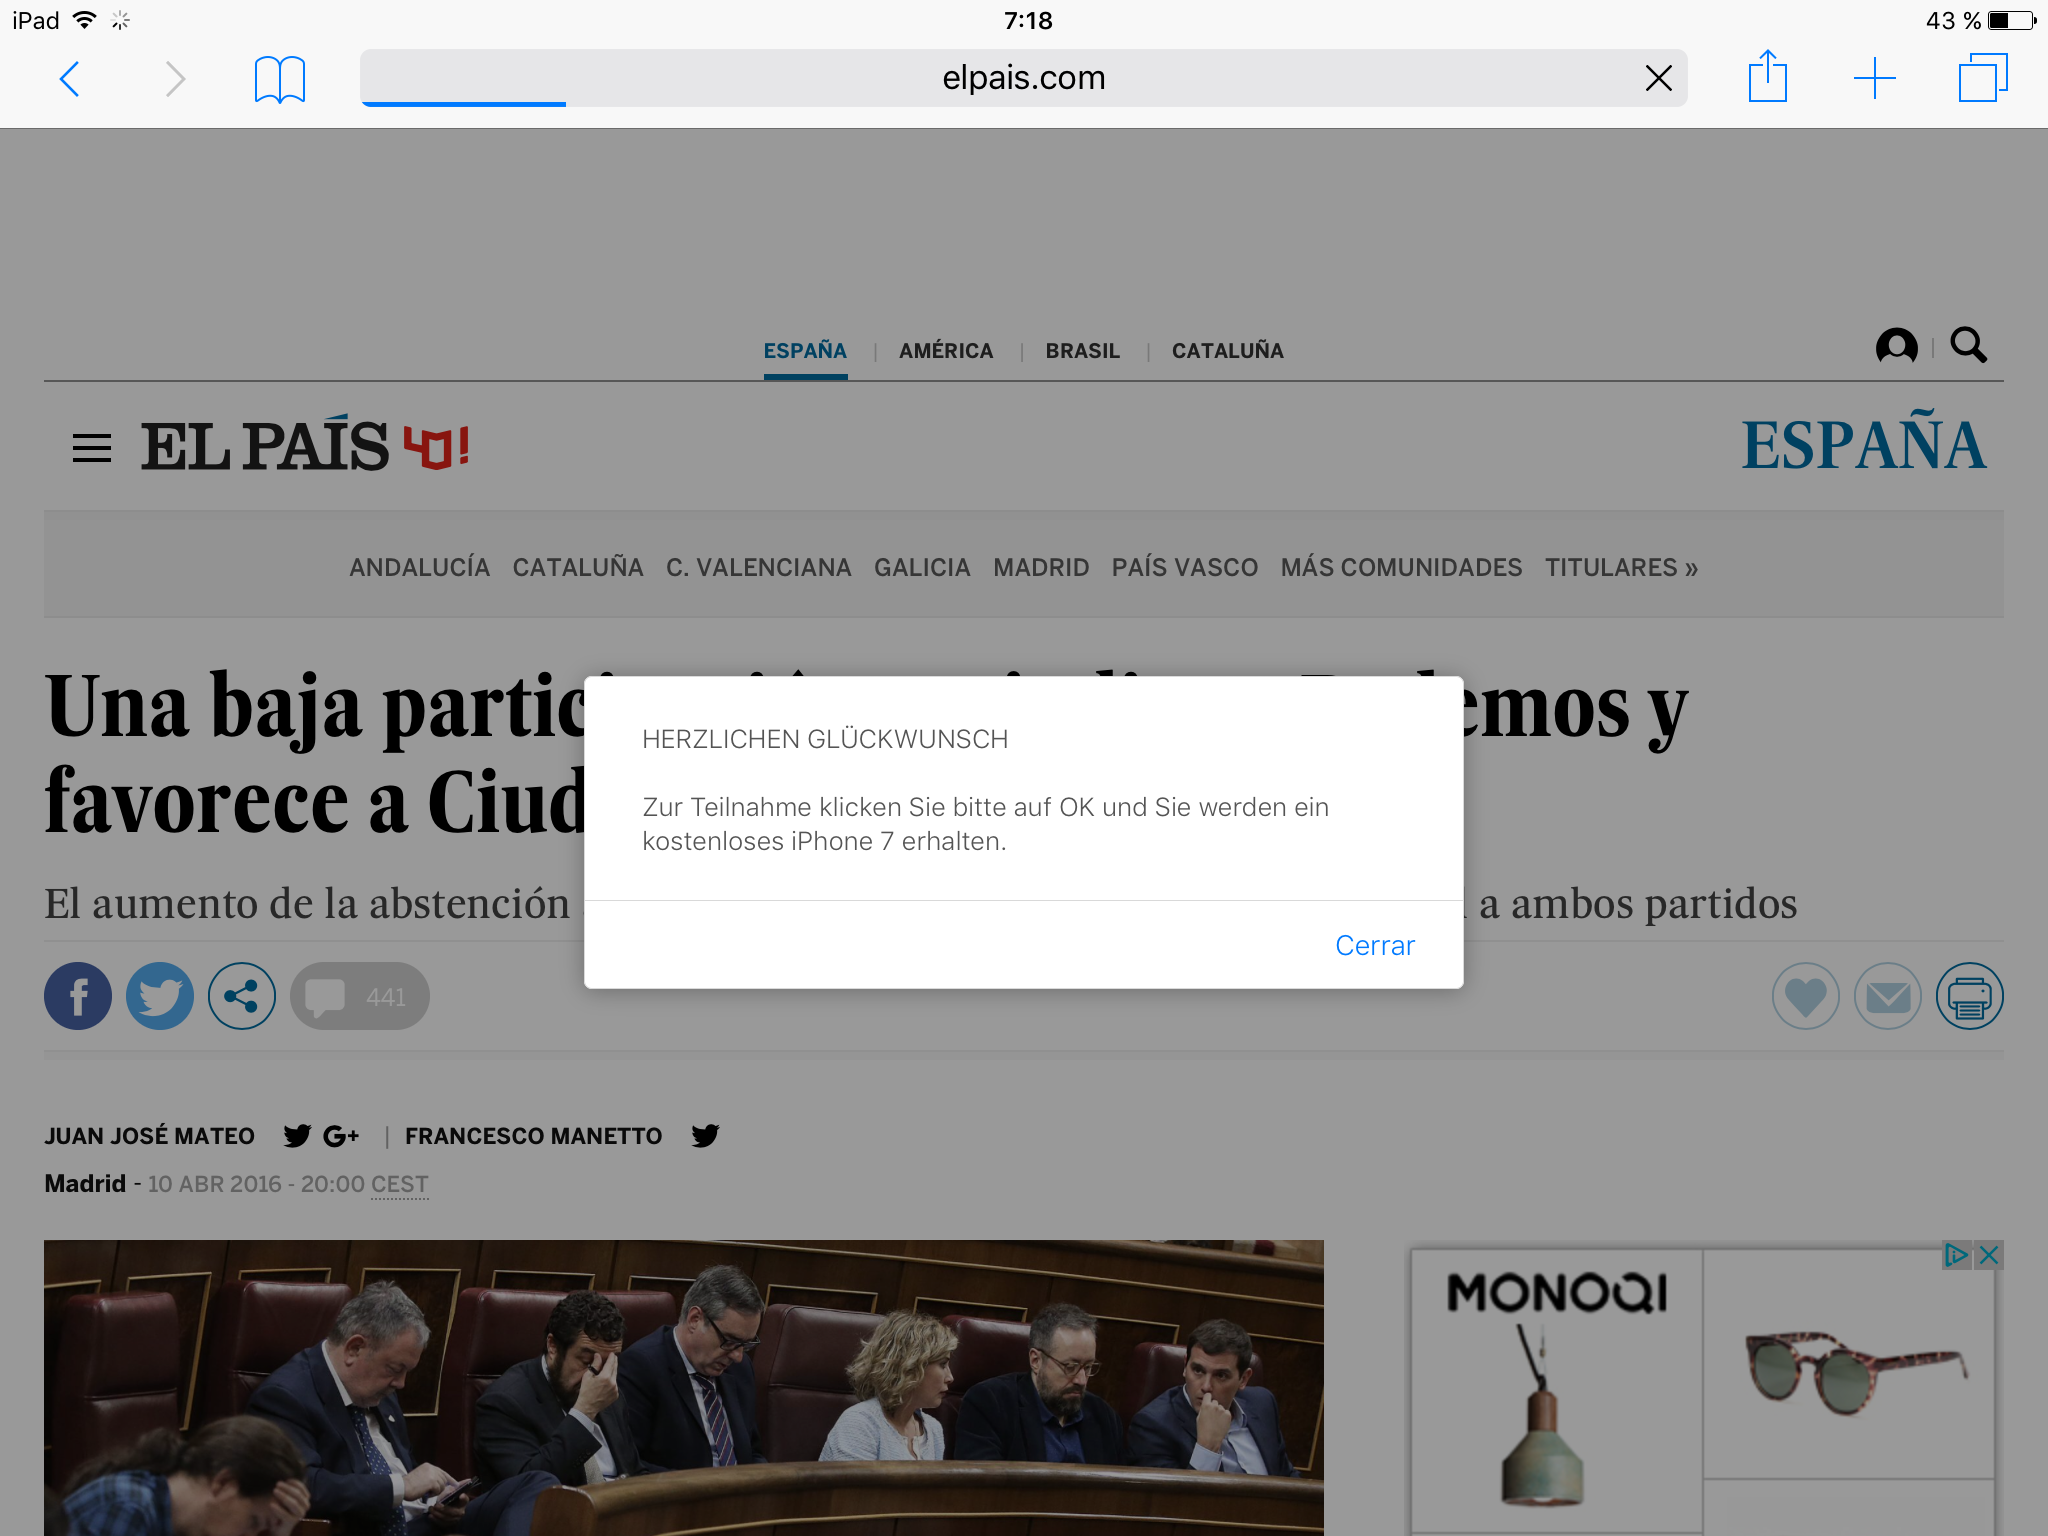Dismiss popup with Cerrar button
Screen dimensions: 2048x1536
click(1374, 945)
